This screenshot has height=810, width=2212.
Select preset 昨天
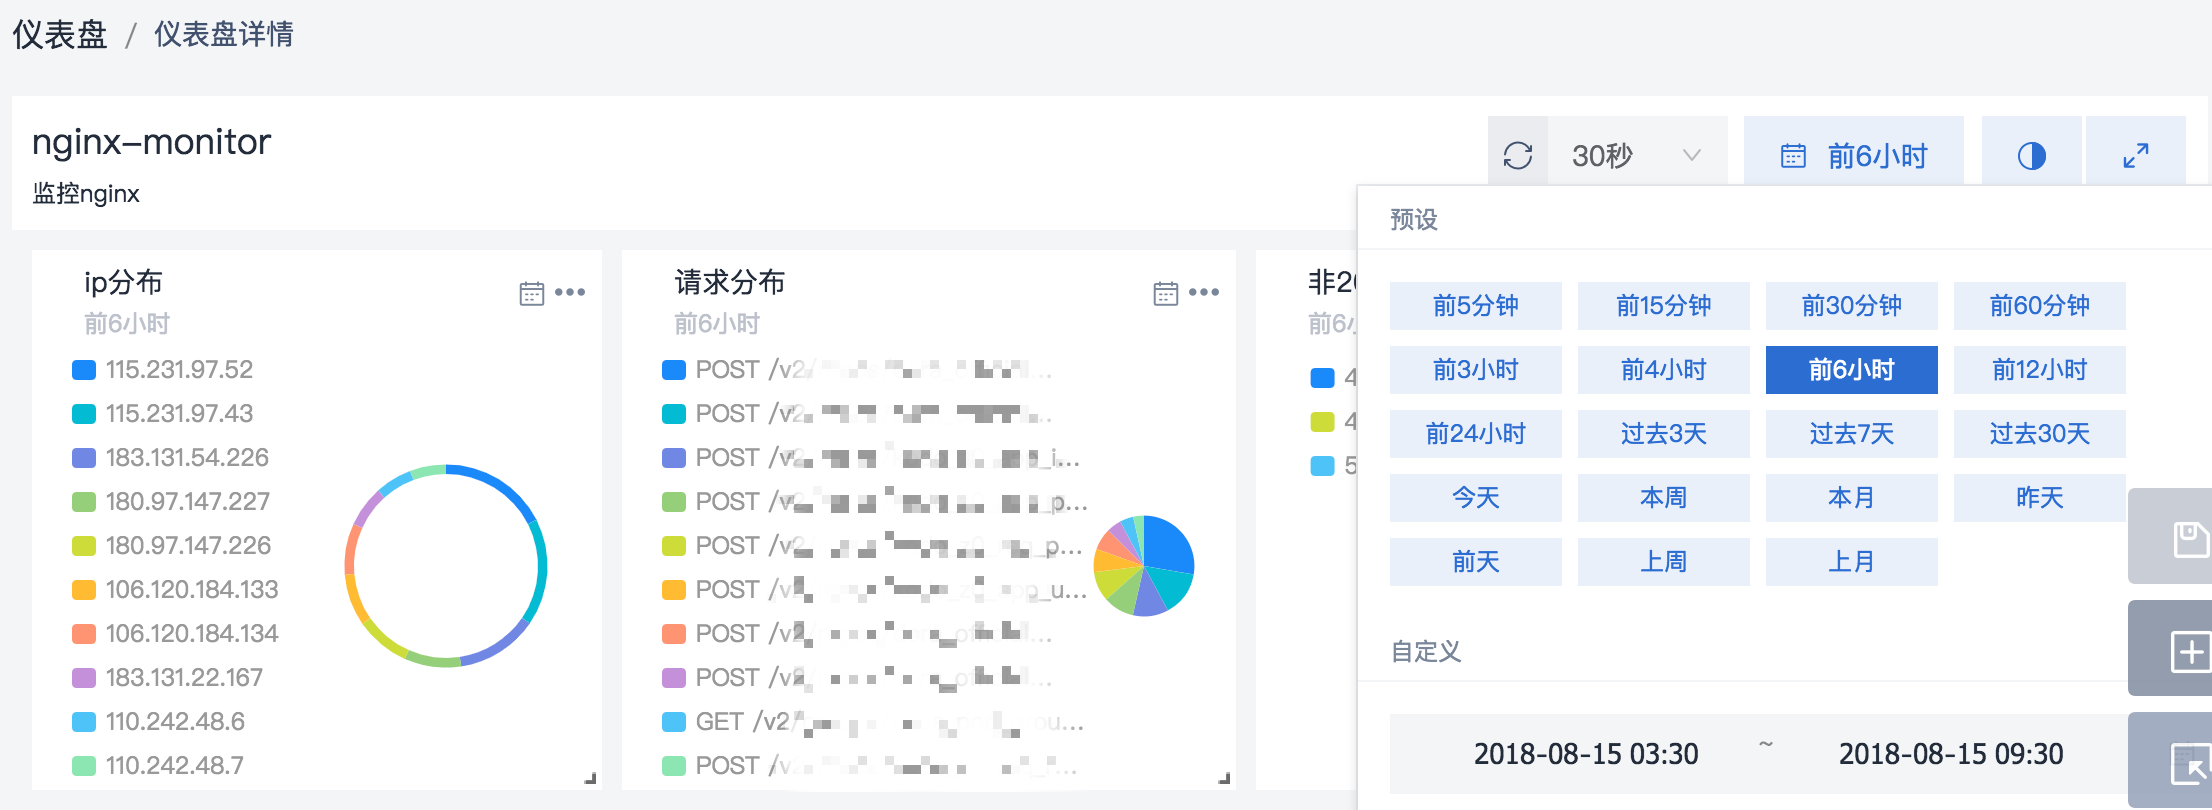pos(2039,497)
